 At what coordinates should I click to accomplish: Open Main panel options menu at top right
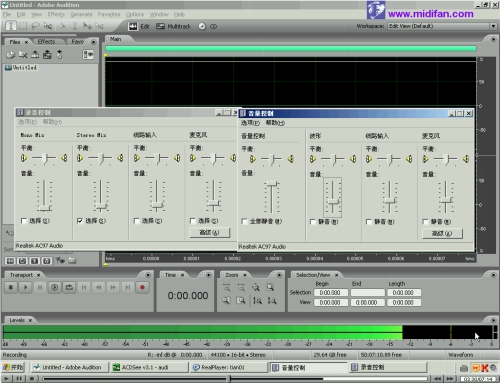tap(493, 39)
